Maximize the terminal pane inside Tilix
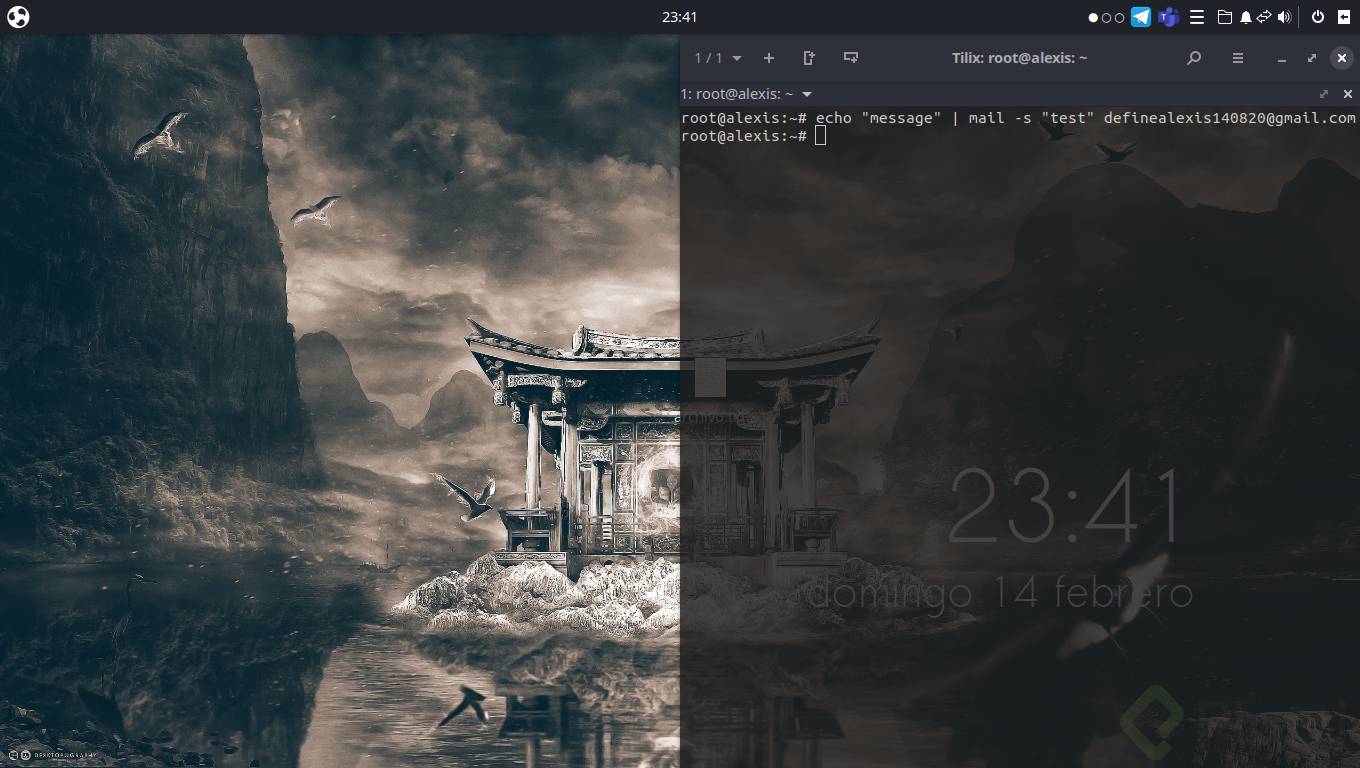Screen dimensions: 1360x768 click(x=1324, y=94)
